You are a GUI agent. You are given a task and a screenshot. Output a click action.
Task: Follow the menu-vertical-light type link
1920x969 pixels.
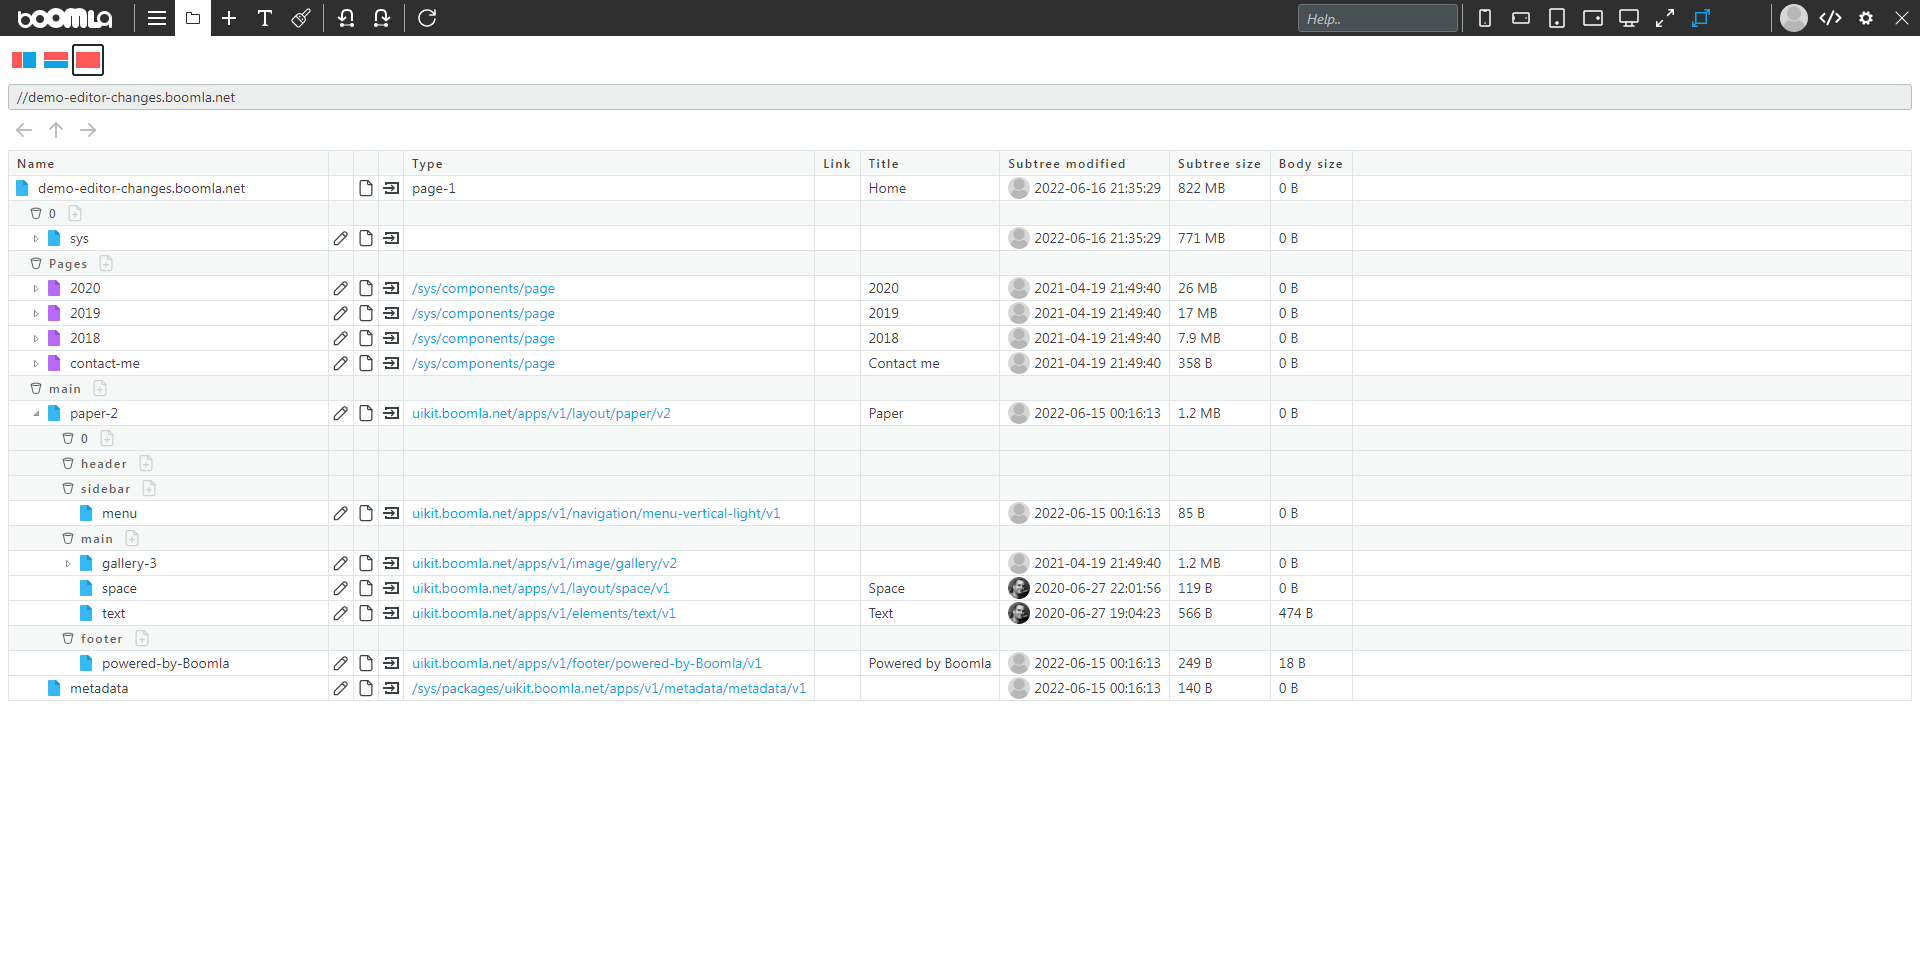pyautogui.click(x=595, y=513)
